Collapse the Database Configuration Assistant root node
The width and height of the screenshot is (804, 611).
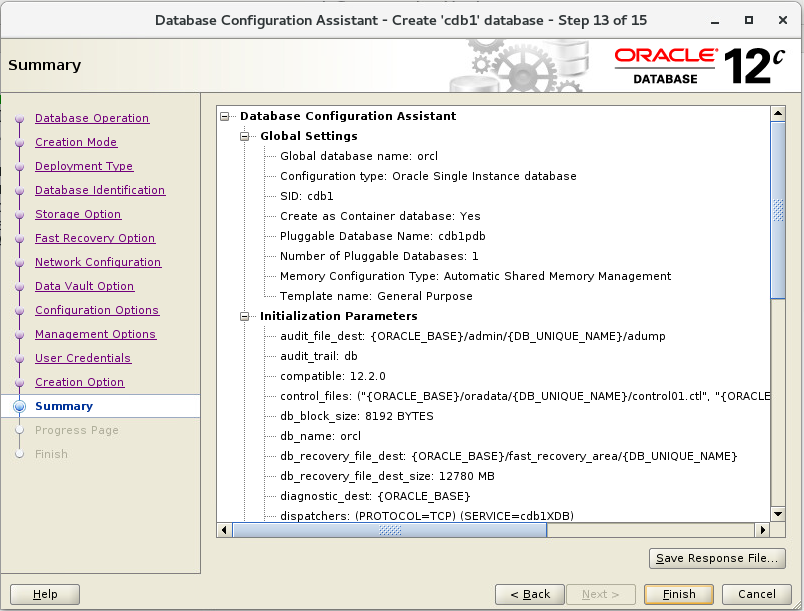click(x=225, y=116)
